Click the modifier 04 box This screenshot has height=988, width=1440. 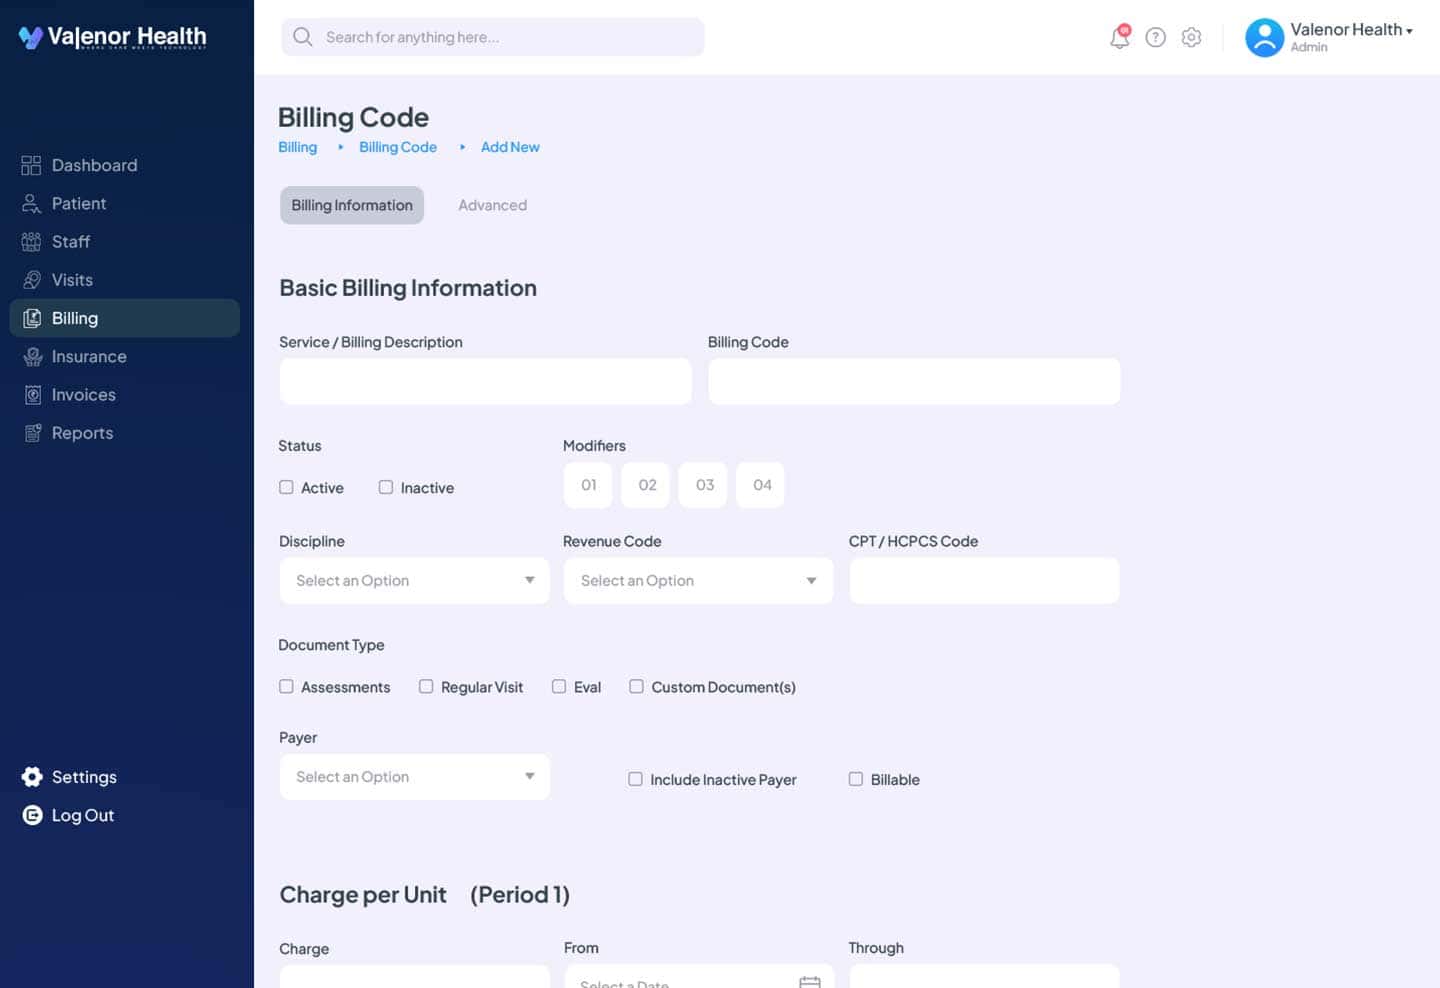[761, 485]
